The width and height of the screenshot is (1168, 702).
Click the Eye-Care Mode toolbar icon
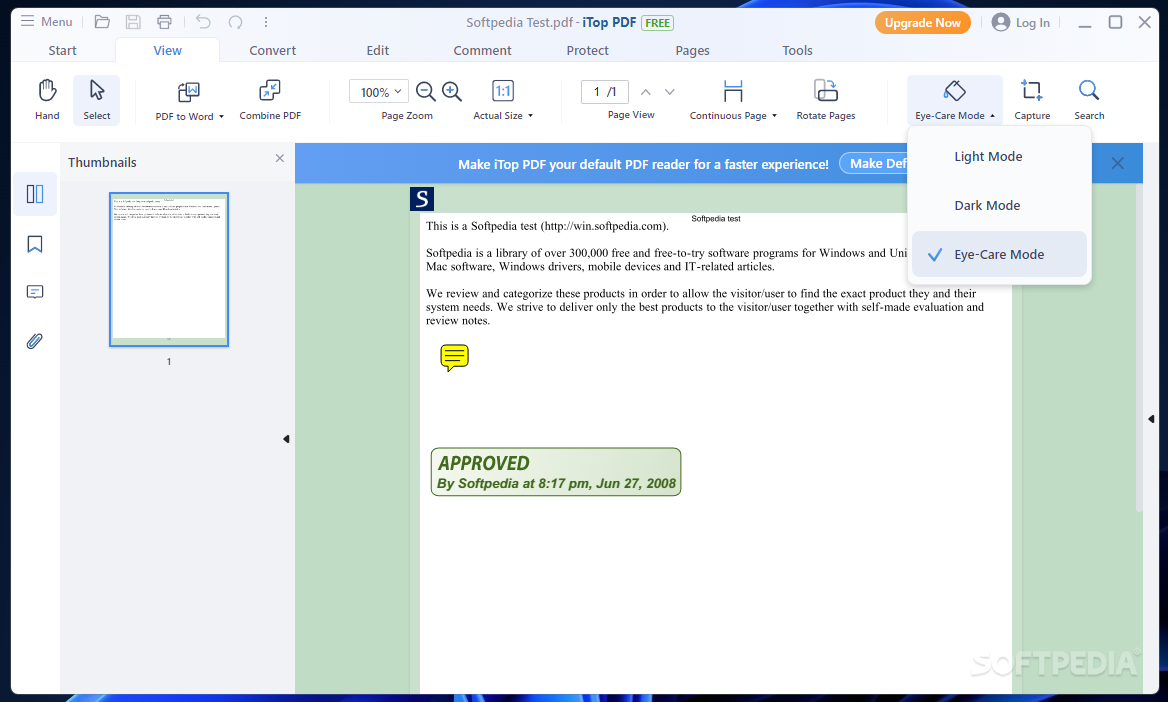954,91
